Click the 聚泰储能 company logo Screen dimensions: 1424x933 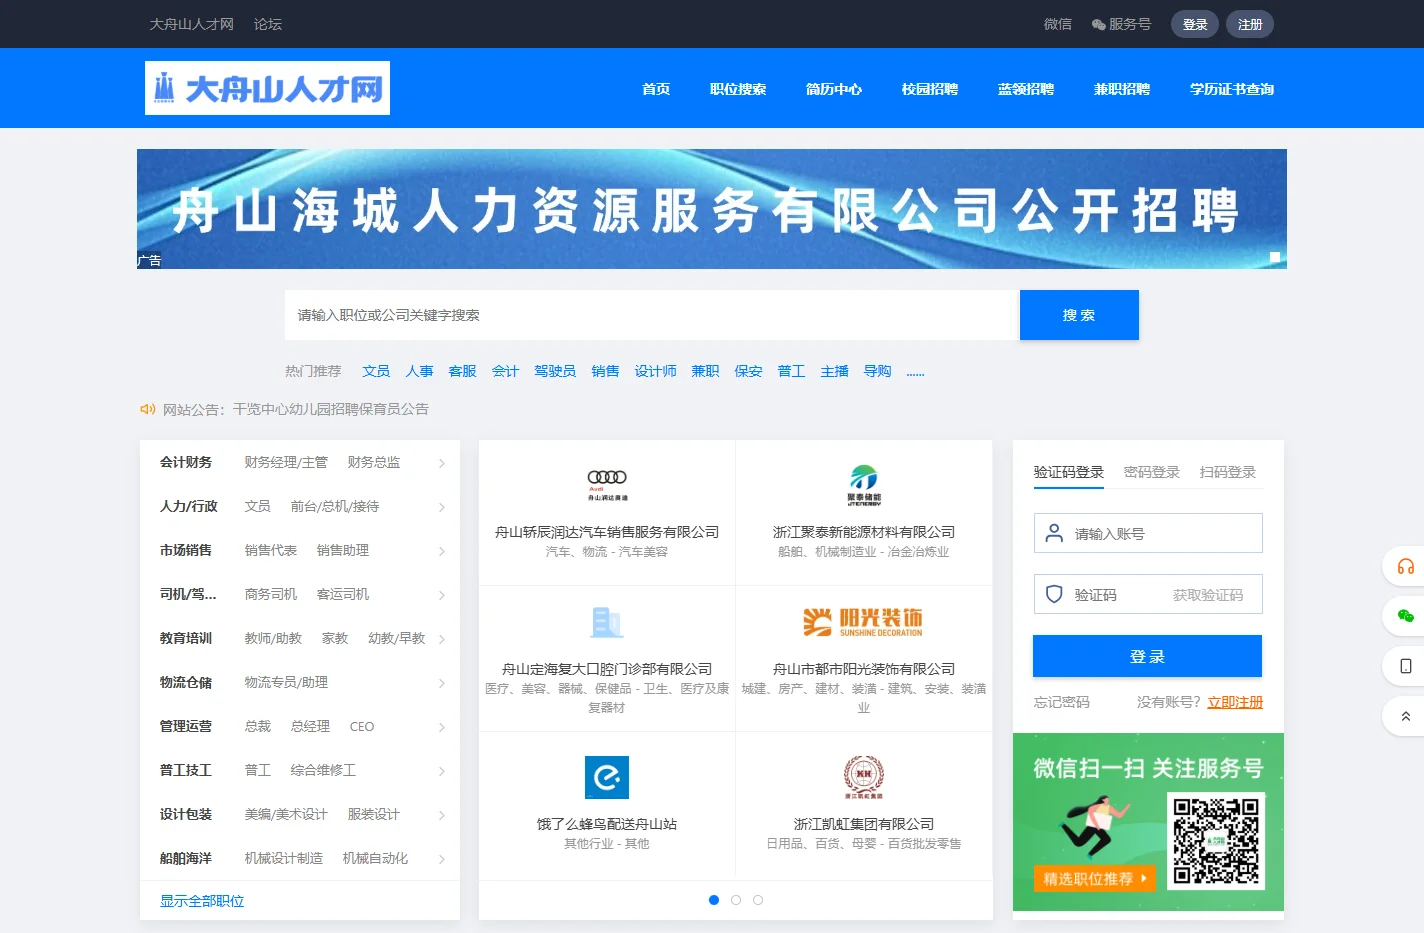[864, 485]
